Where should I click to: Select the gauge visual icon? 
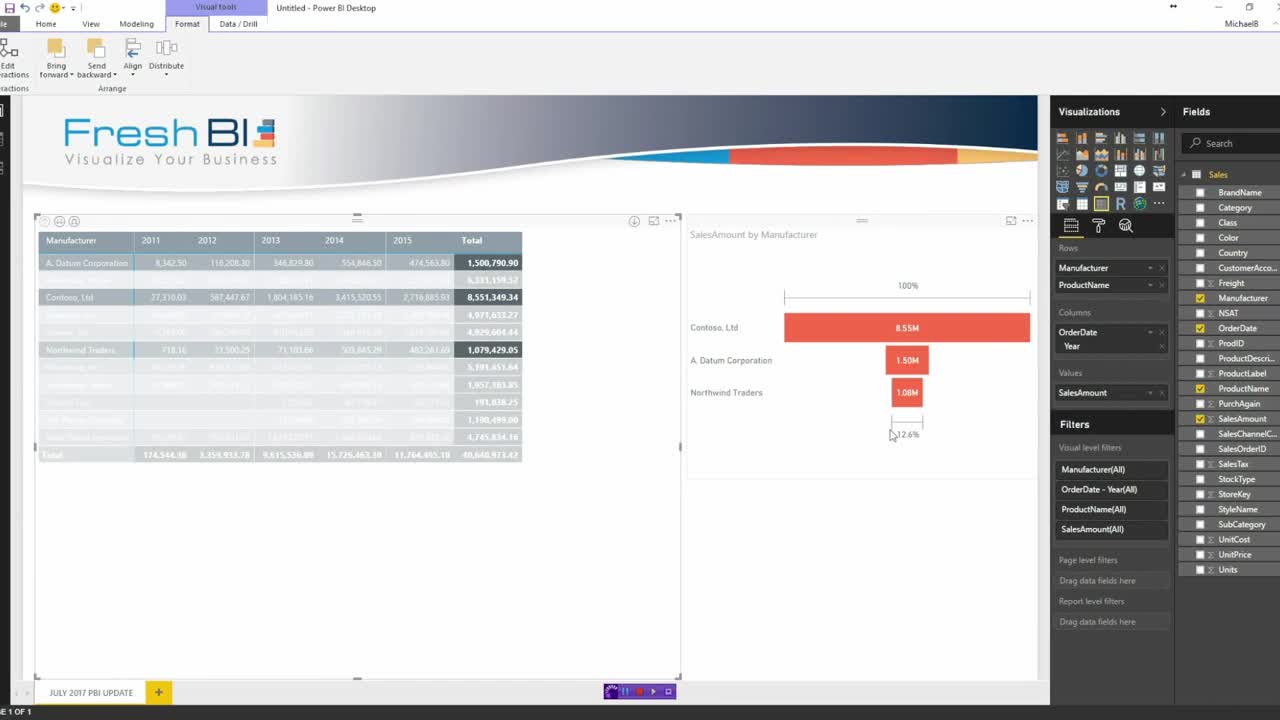[1101, 187]
